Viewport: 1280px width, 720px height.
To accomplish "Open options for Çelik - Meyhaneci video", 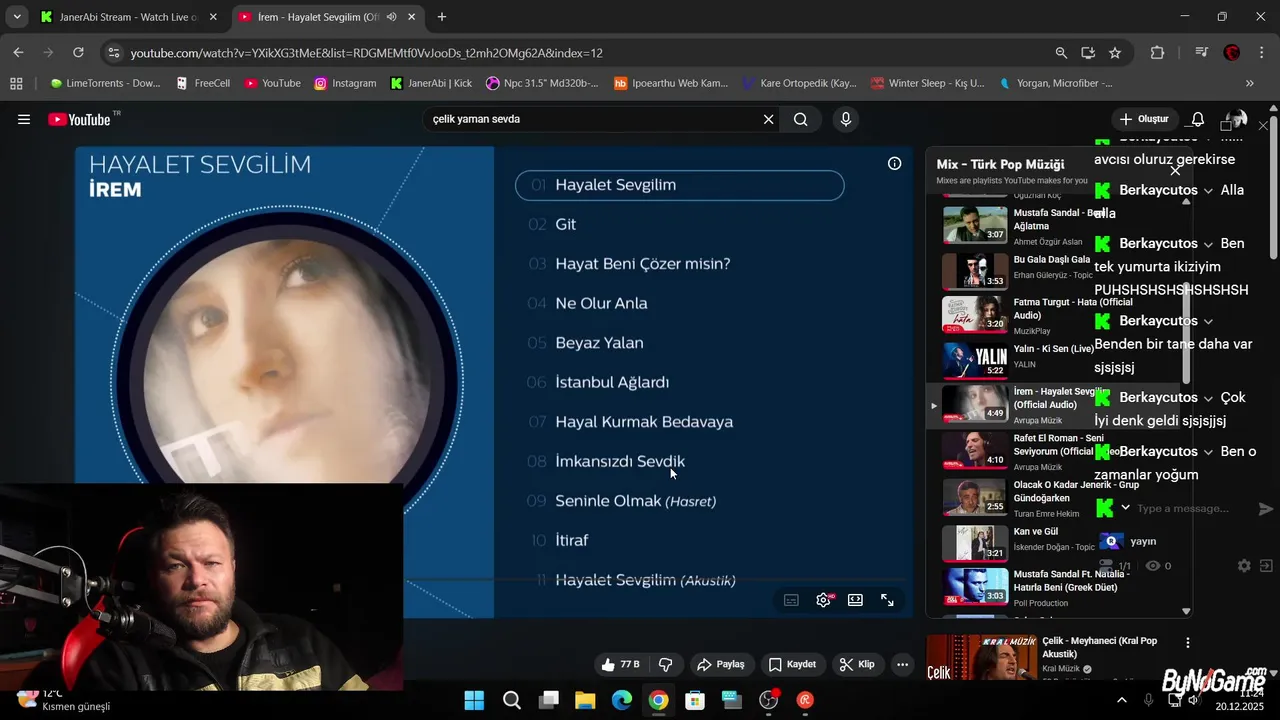I will coord(1188,643).
